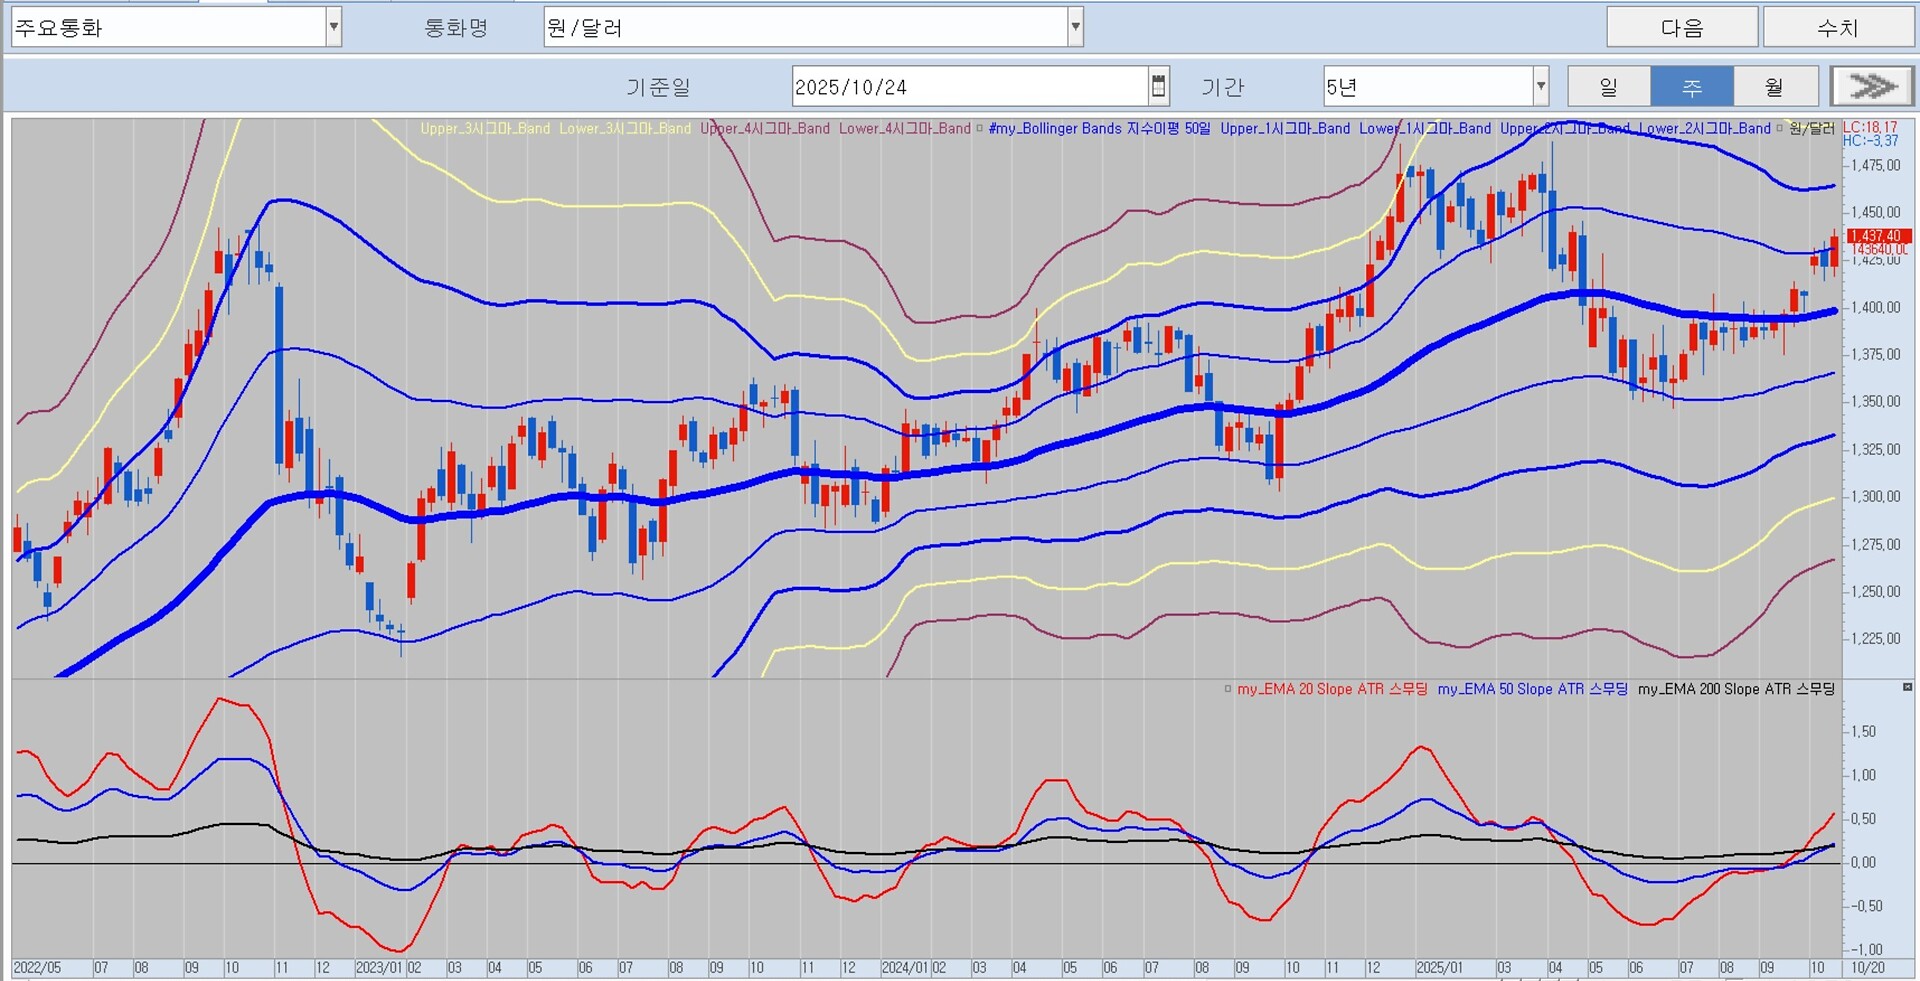Open the calendar picker beside the 기준일 date
The height and width of the screenshot is (981, 1920).
click(x=1158, y=86)
